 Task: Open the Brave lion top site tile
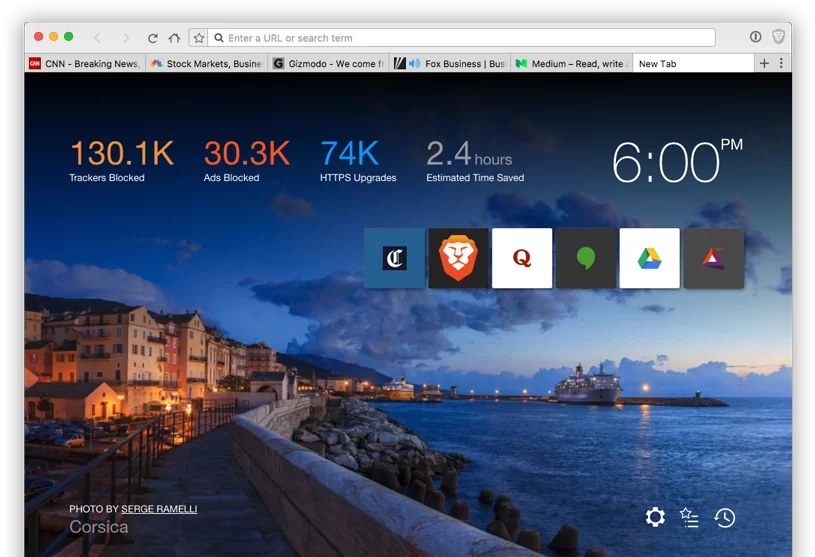[x=458, y=258]
